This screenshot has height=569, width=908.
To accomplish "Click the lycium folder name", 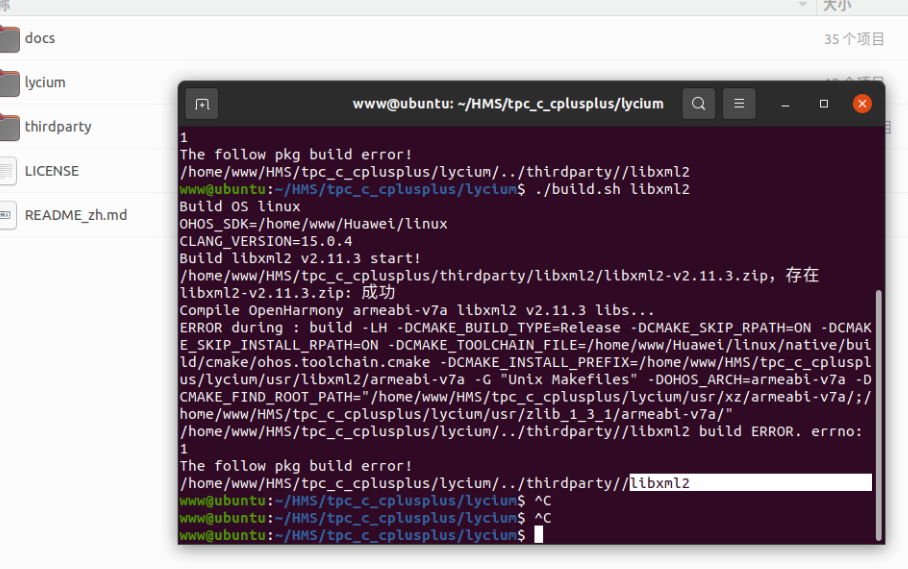I will click(45, 83).
